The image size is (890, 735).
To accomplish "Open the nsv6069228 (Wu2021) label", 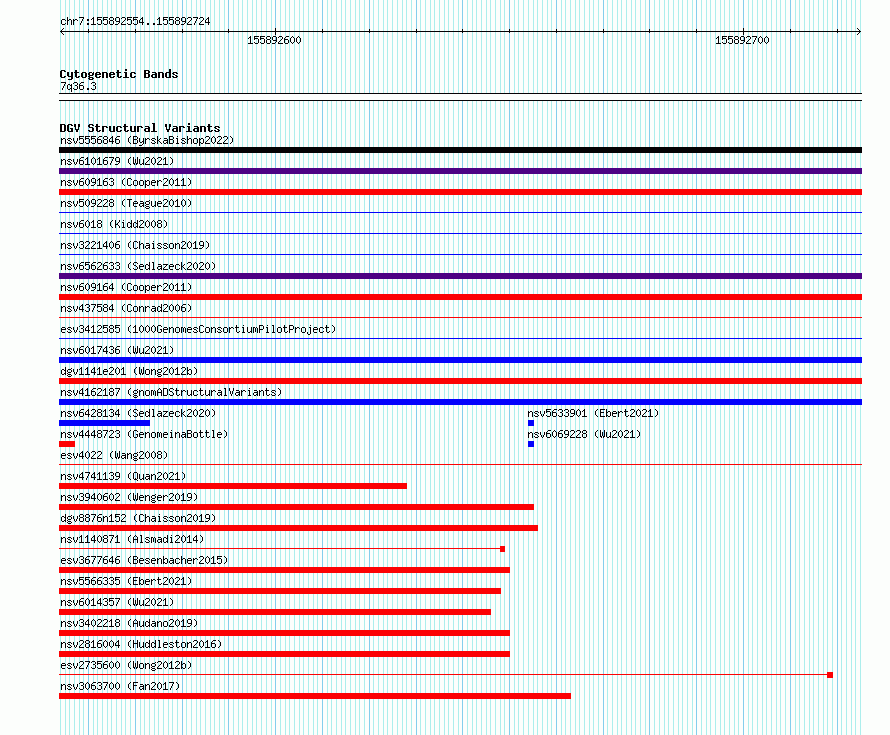I will 584,434.
